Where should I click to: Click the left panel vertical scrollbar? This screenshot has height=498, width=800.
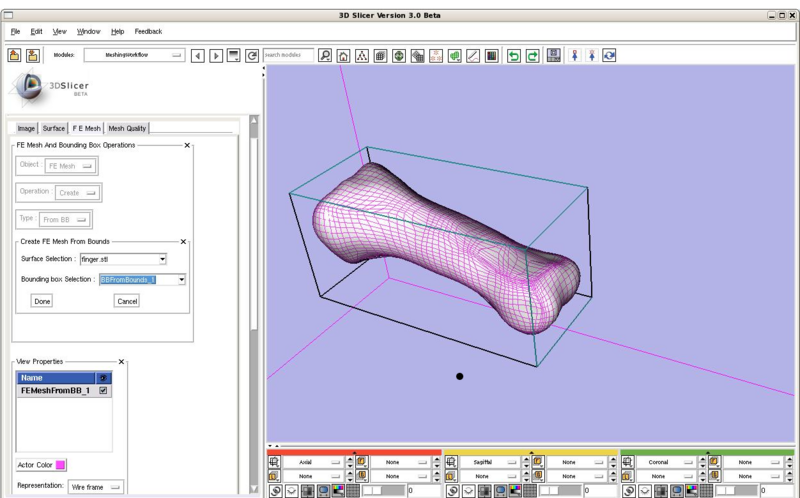tap(254, 305)
